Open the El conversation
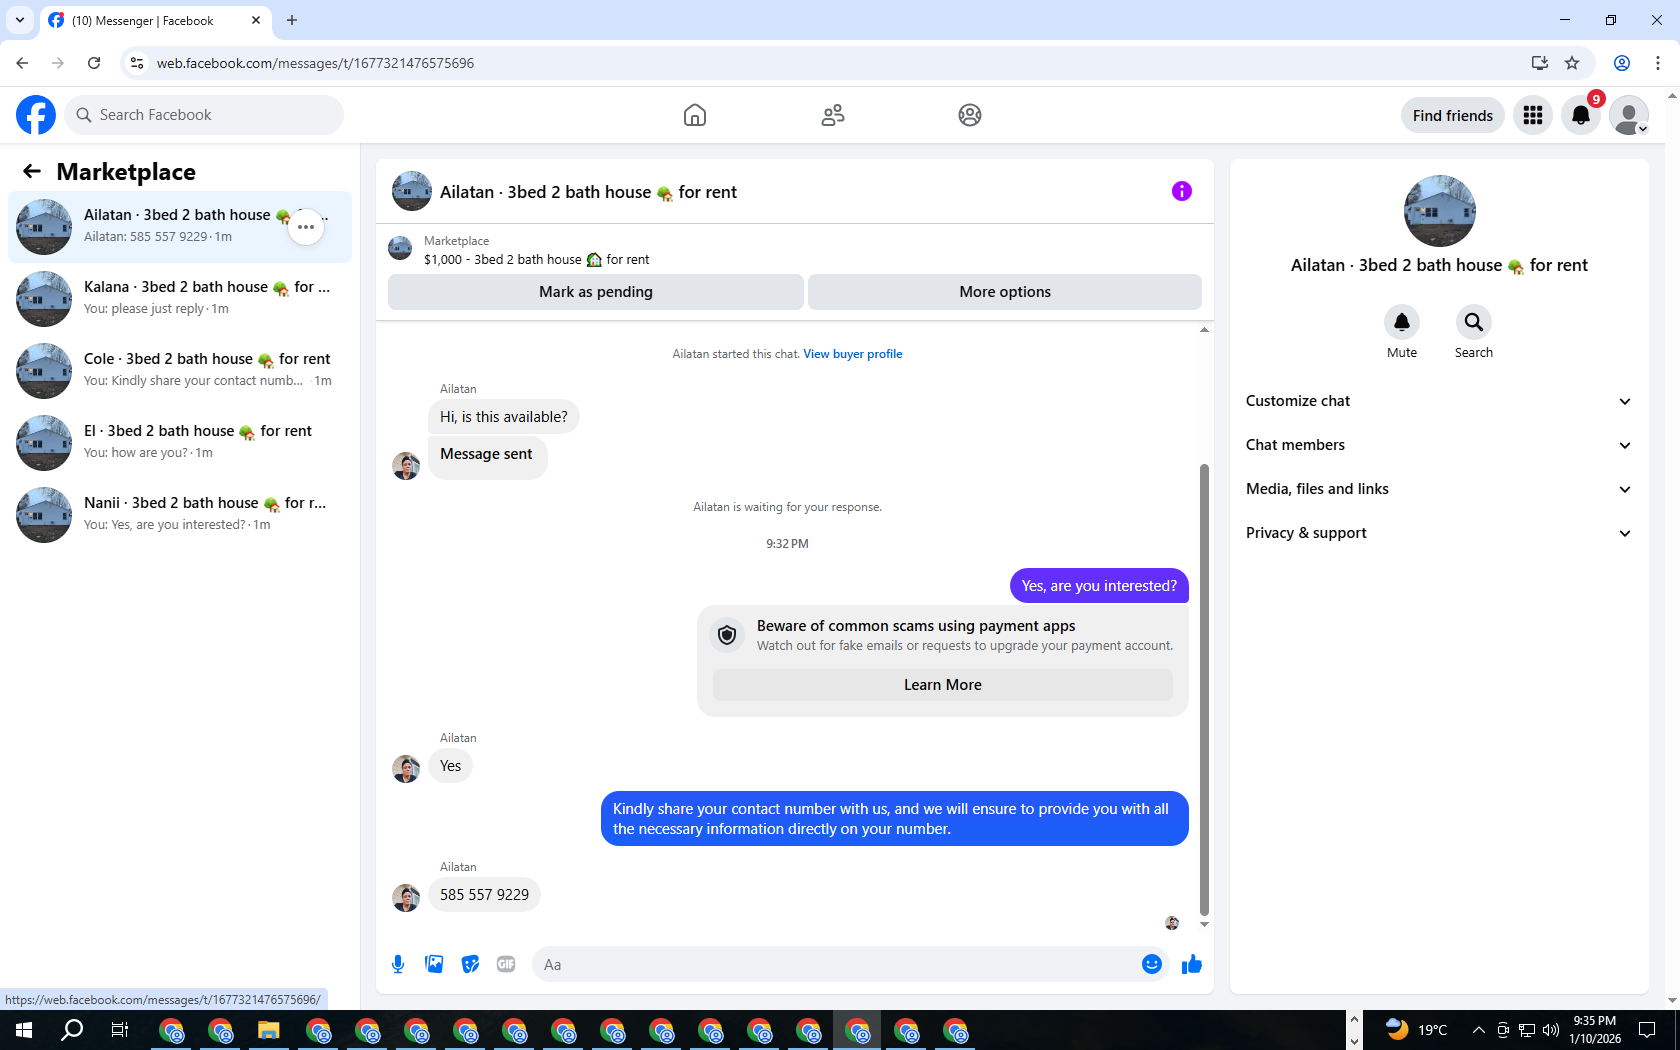The height and width of the screenshot is (1050, 1680). 180,443
